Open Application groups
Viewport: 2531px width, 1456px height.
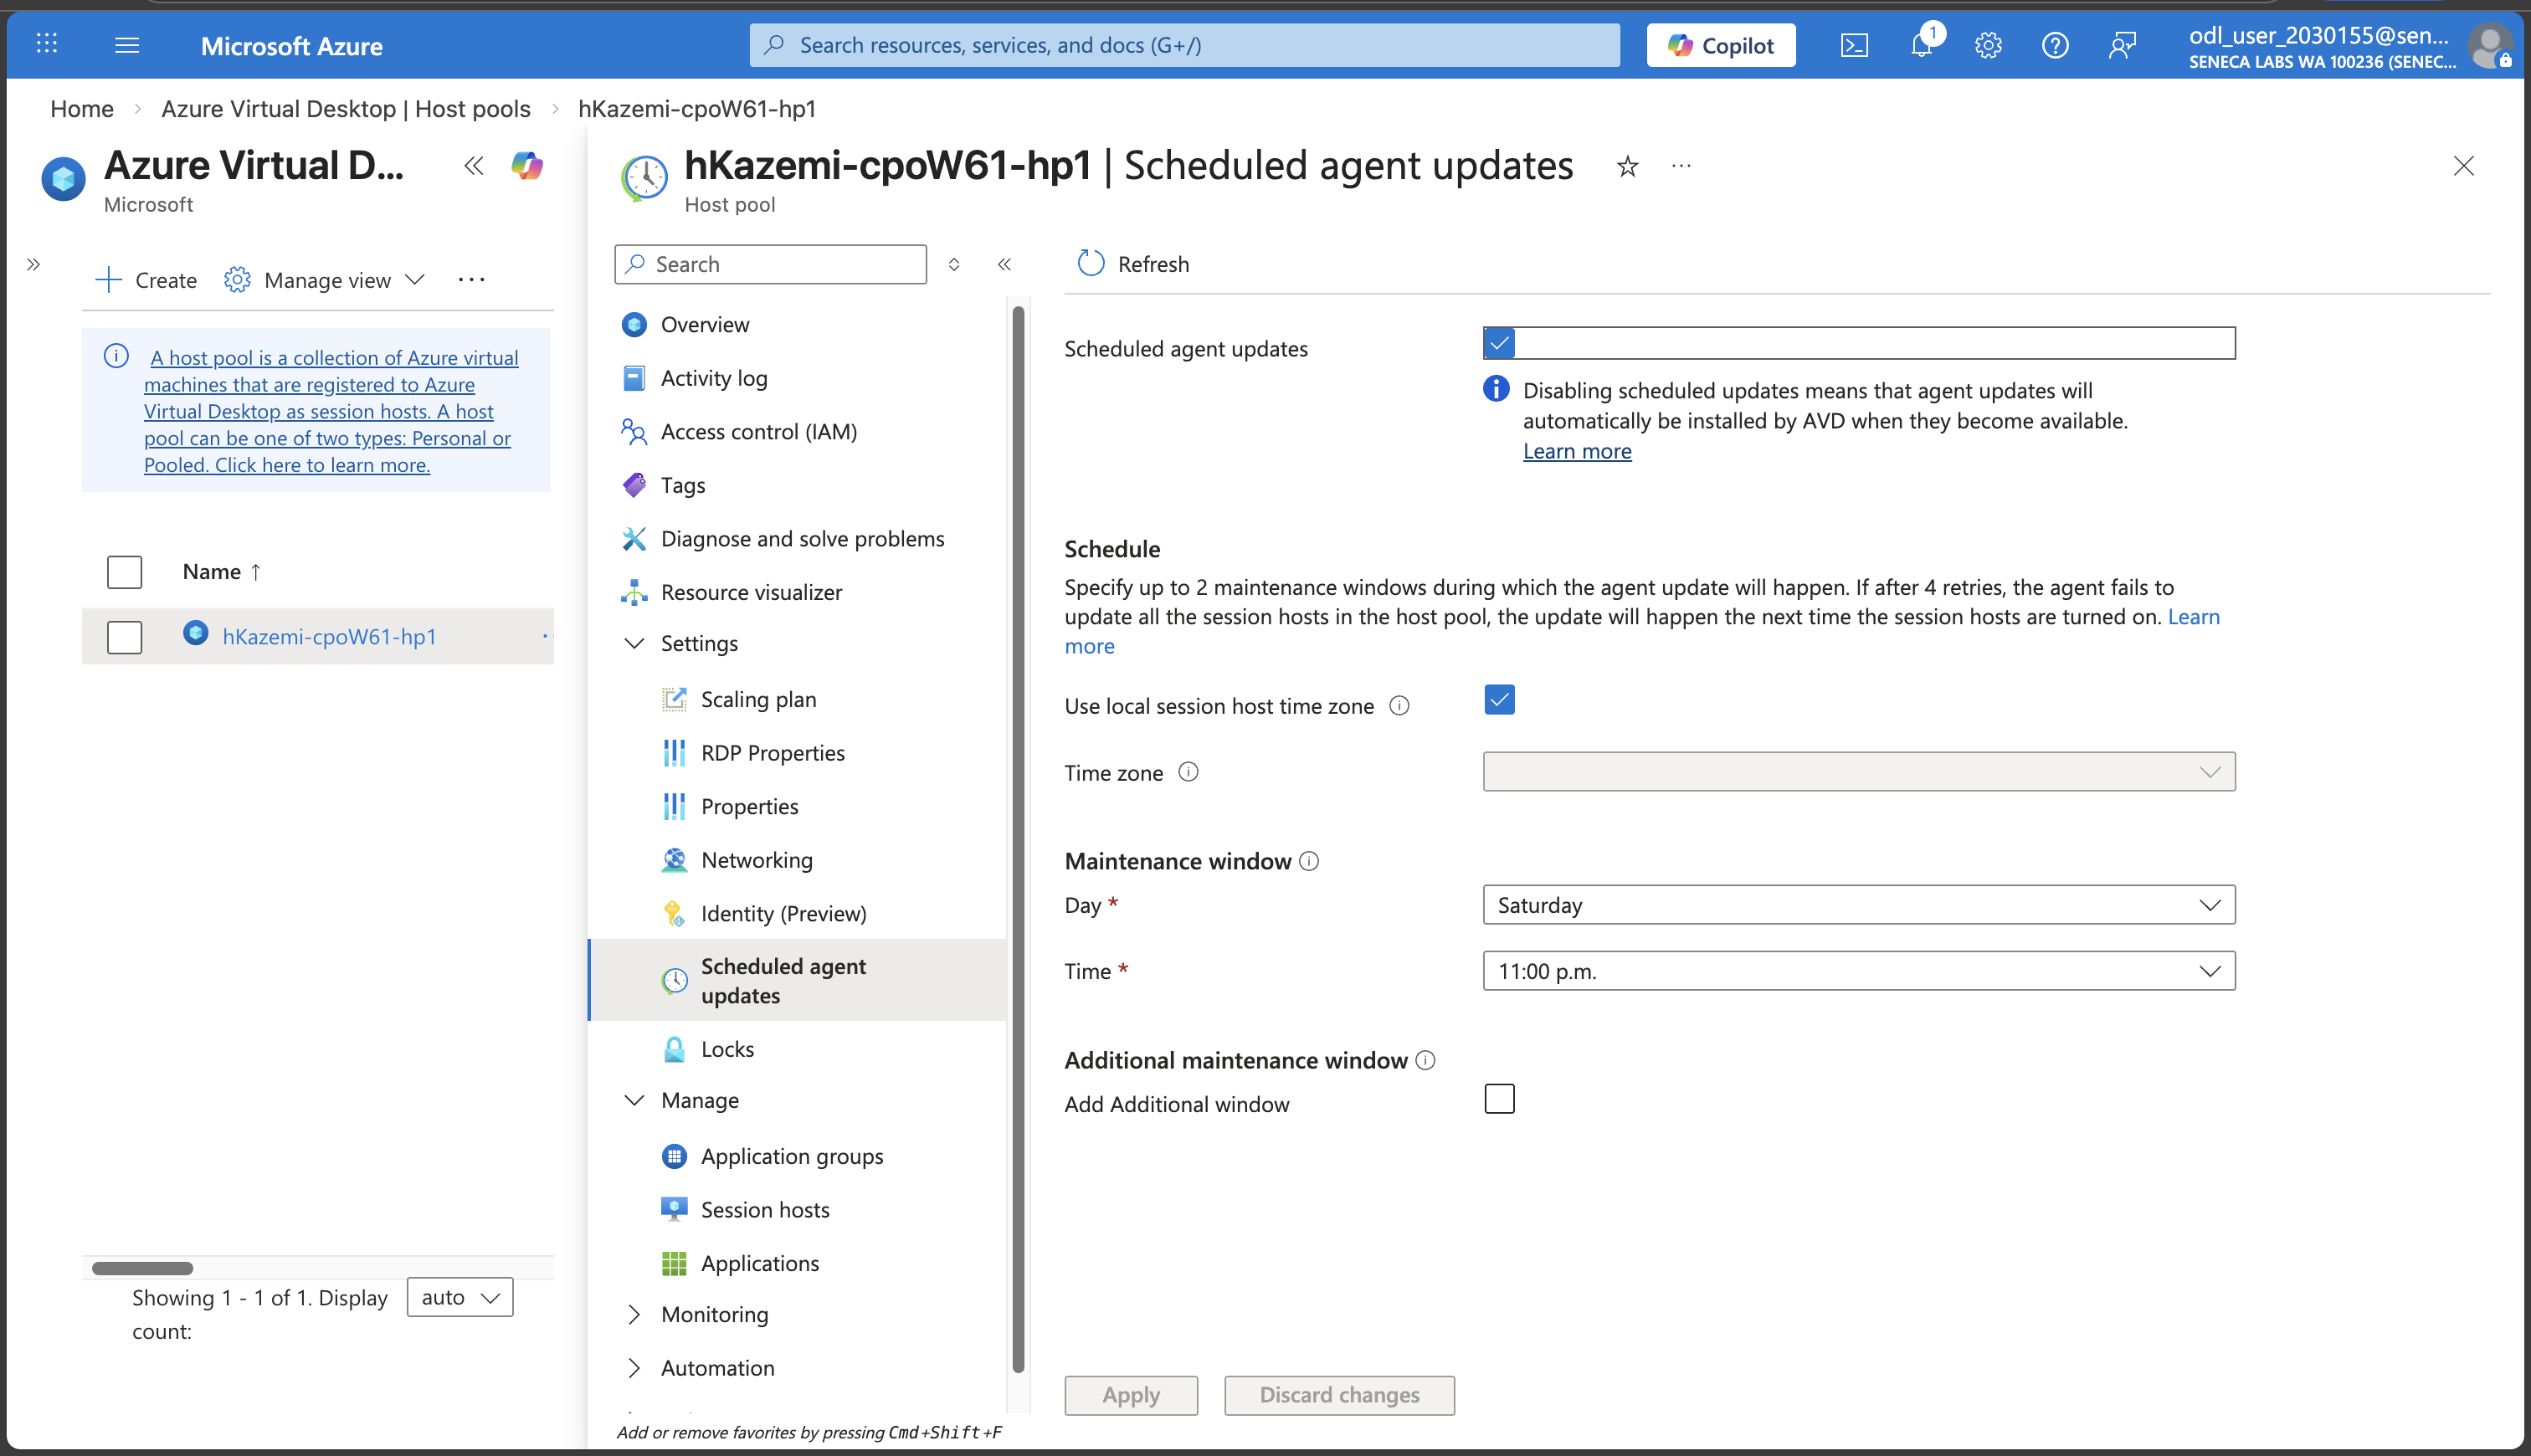tap(792, 1156)
